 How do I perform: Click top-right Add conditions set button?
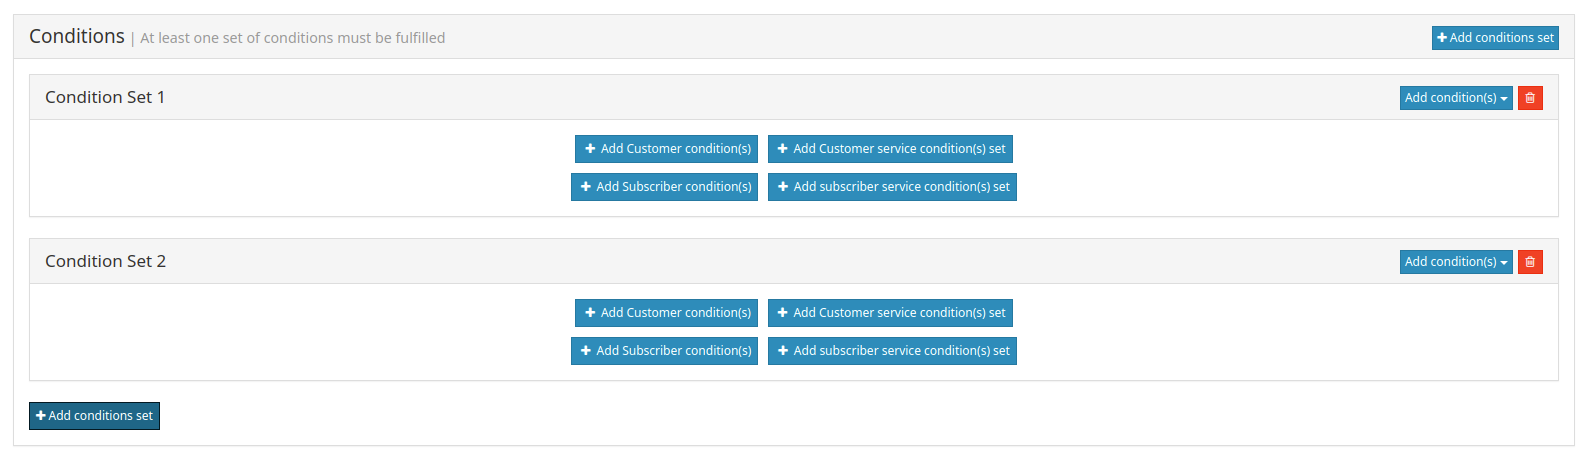(1495, 38)
